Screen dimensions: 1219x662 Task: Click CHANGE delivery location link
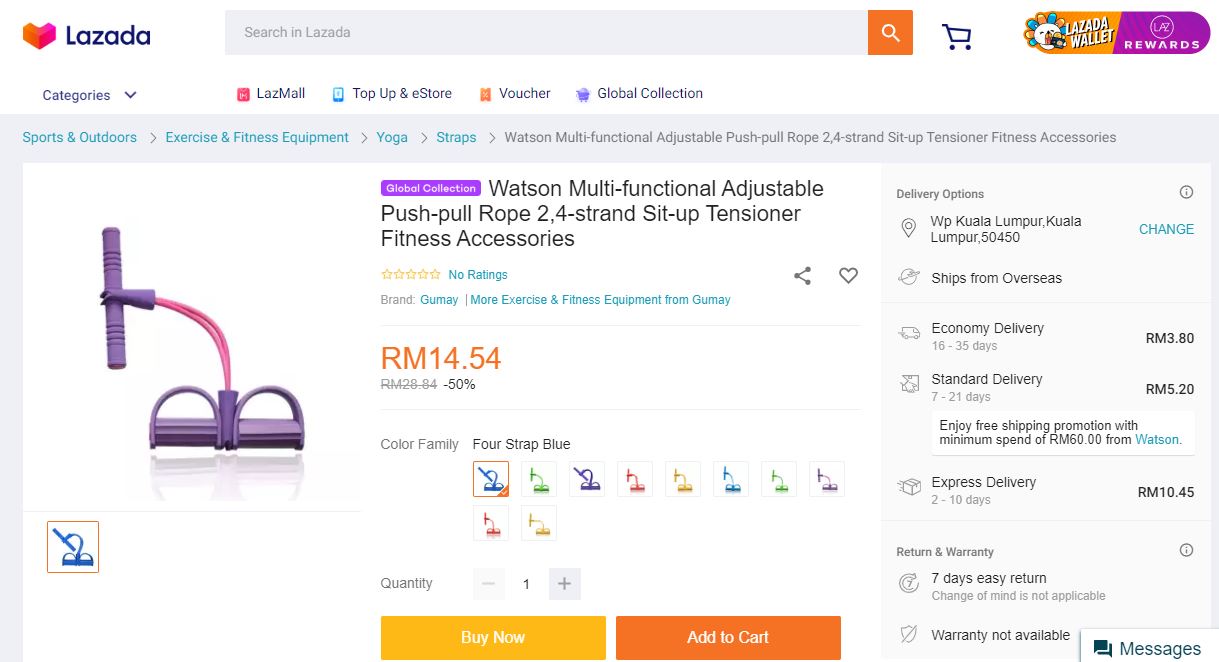click(1166, 229)
